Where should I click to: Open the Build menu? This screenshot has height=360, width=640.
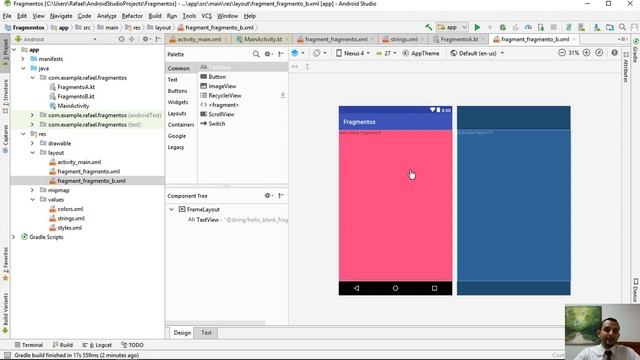[155, 16]
